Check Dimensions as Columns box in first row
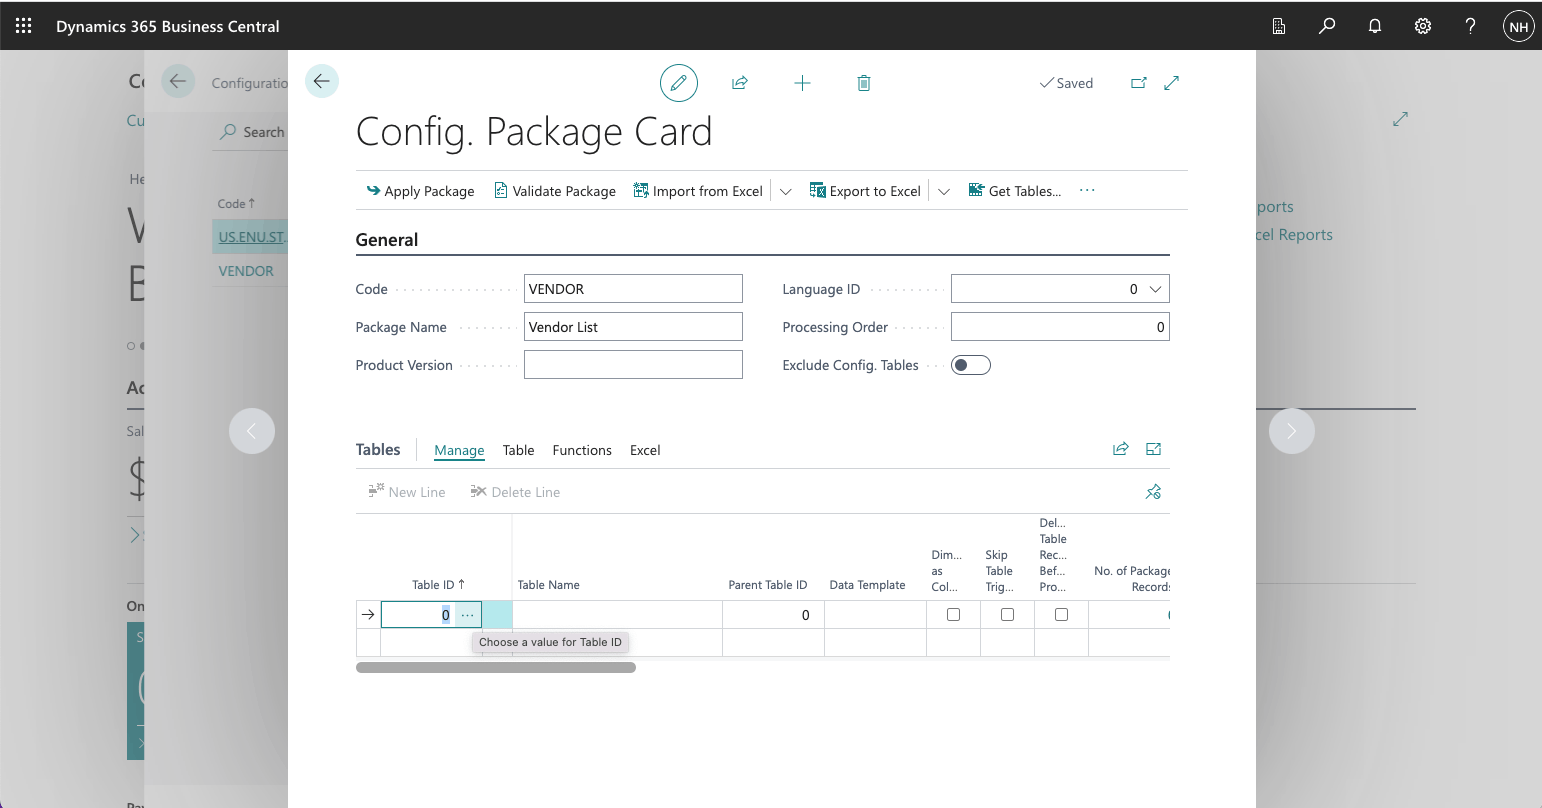 coord(953,615)
